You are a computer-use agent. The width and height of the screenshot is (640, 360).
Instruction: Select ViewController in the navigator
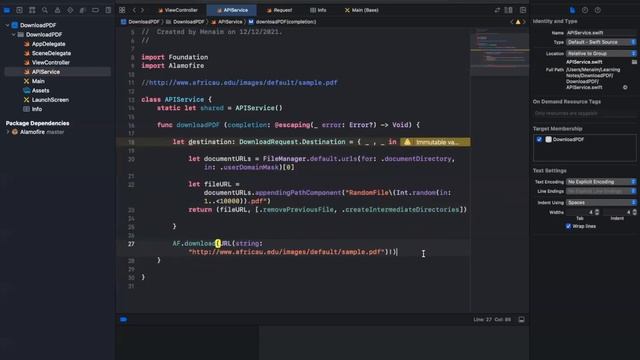click(51, 63)
